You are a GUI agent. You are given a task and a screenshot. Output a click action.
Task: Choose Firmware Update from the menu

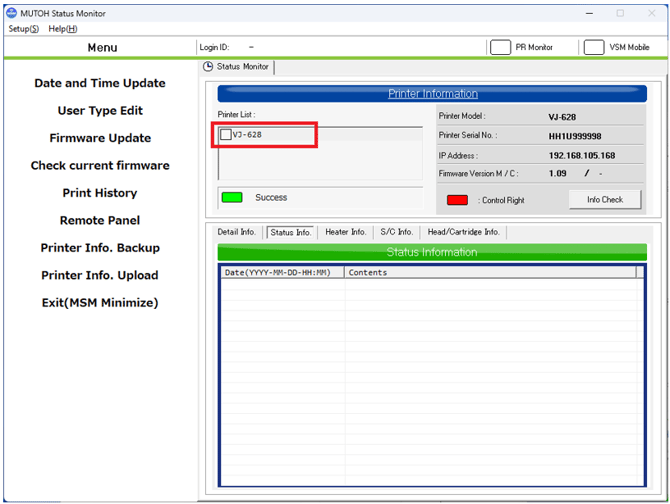click(100, 138)
